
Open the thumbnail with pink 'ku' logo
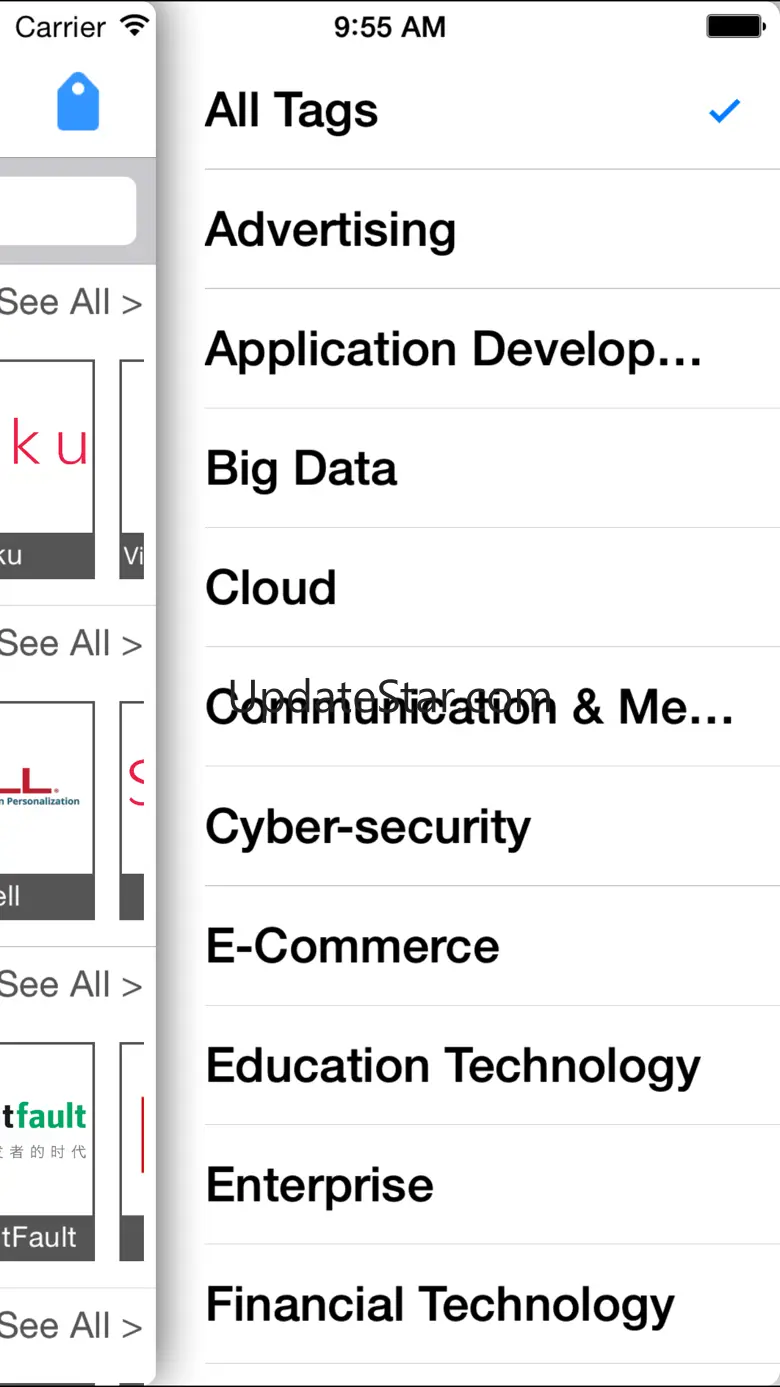point(46,468)
